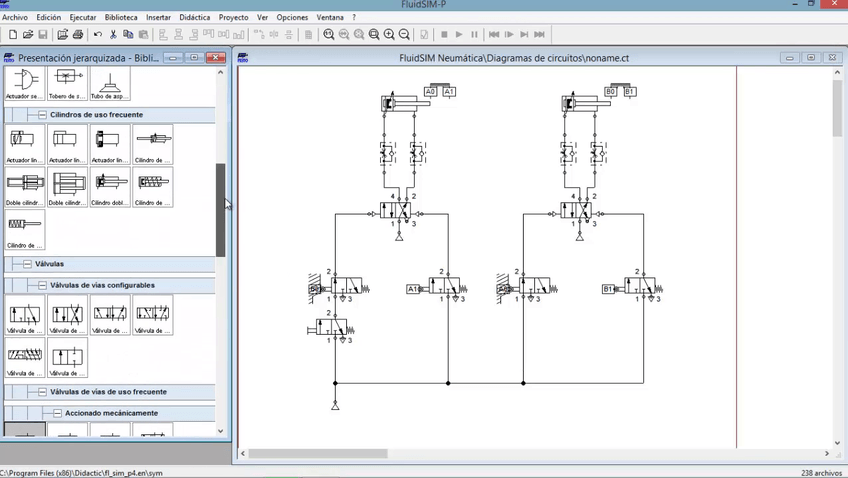Pick the first Doble cilindro component

click(x=25, y=187)
